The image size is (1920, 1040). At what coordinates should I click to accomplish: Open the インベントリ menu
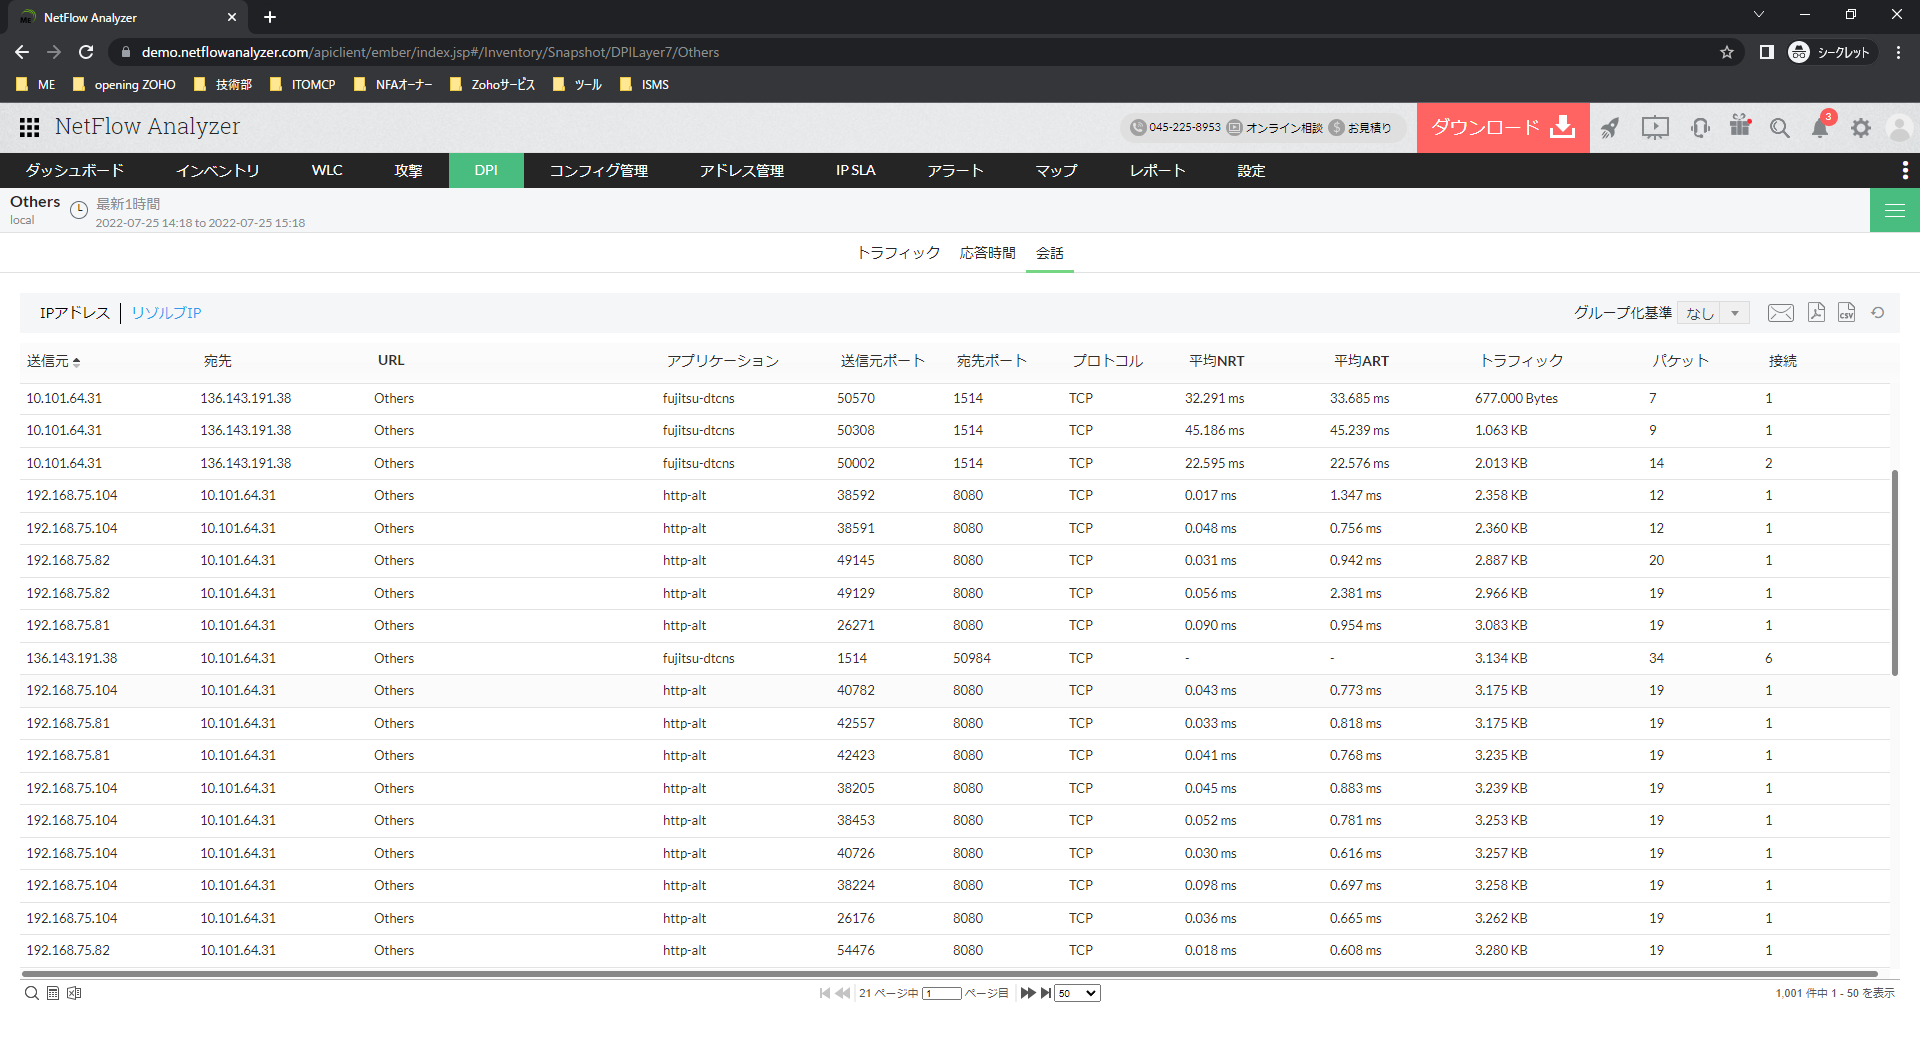(x=217, y=171)
